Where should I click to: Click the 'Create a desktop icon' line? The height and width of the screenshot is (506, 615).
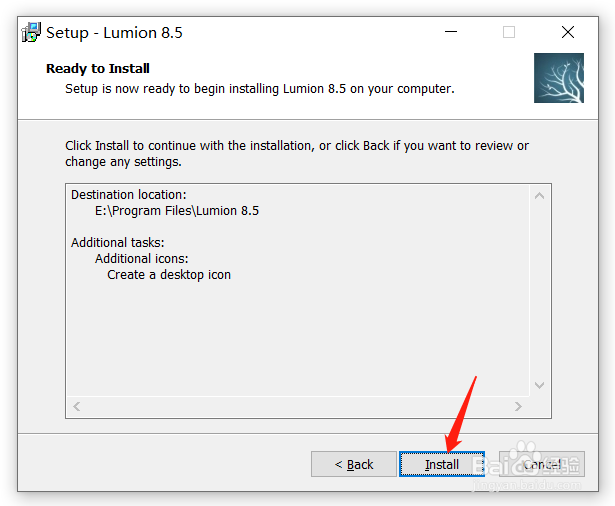tap(169, 275)
